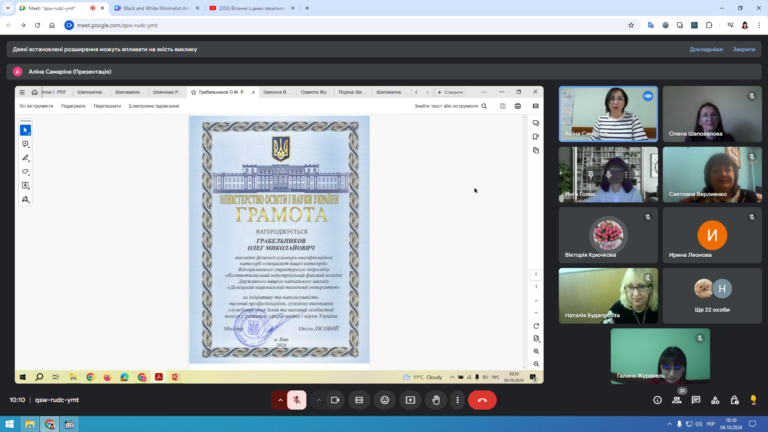Open the Chrome tab search dropdown
The height and width of the screenshot is (432, 768).
coord(8,8)
